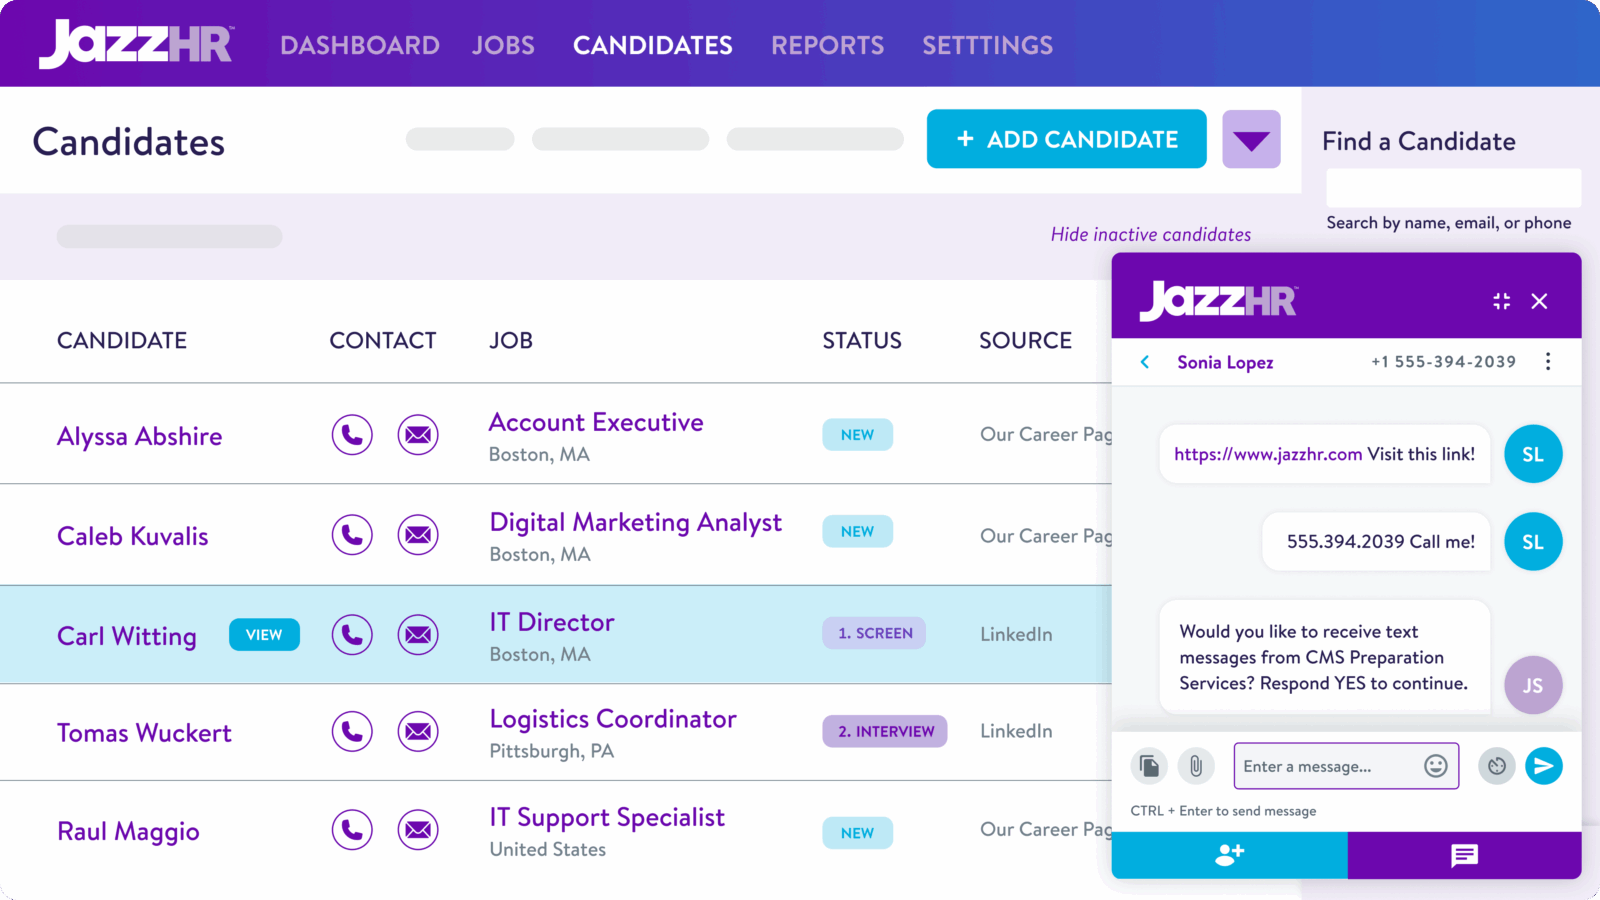
Task: Click the Find a Candidate search field
Action: tap(1453, 188)
